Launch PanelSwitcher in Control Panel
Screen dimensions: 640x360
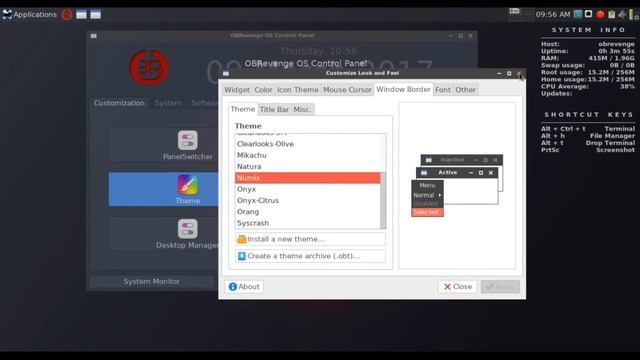187,145
